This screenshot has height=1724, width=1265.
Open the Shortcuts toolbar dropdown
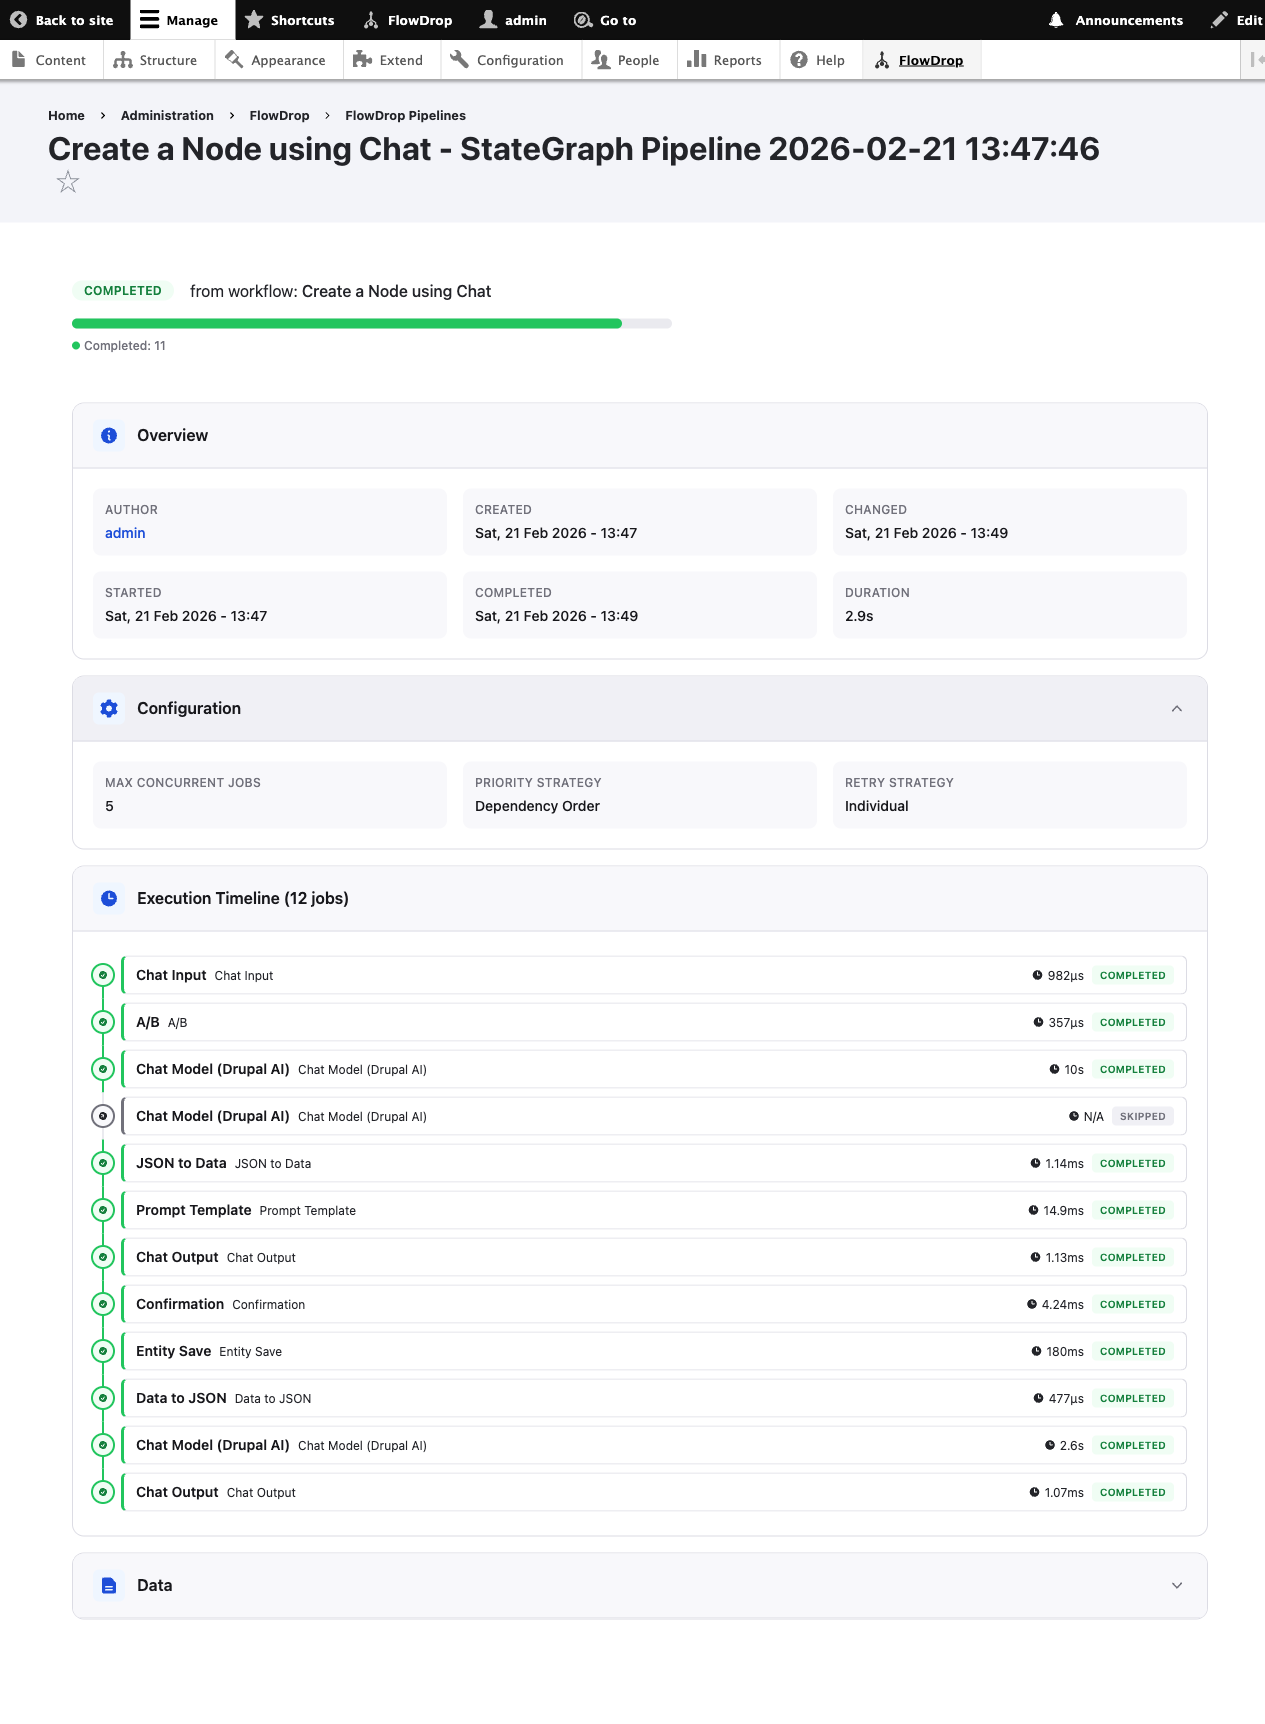point(290,20)
